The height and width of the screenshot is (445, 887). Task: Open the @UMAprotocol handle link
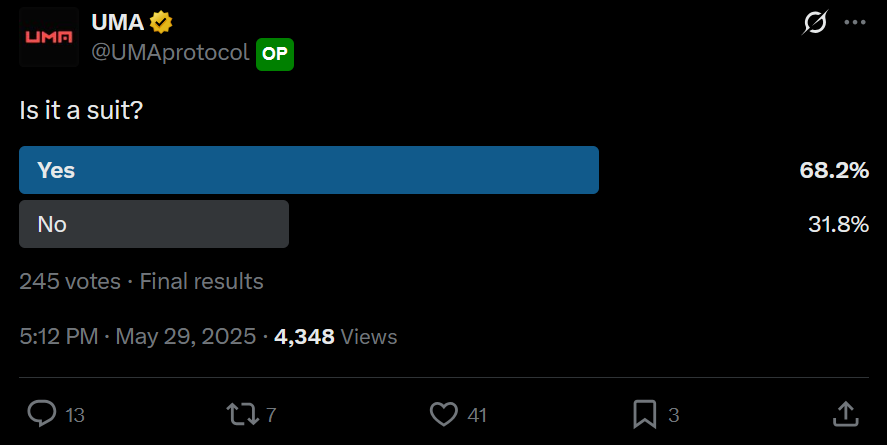170,54
